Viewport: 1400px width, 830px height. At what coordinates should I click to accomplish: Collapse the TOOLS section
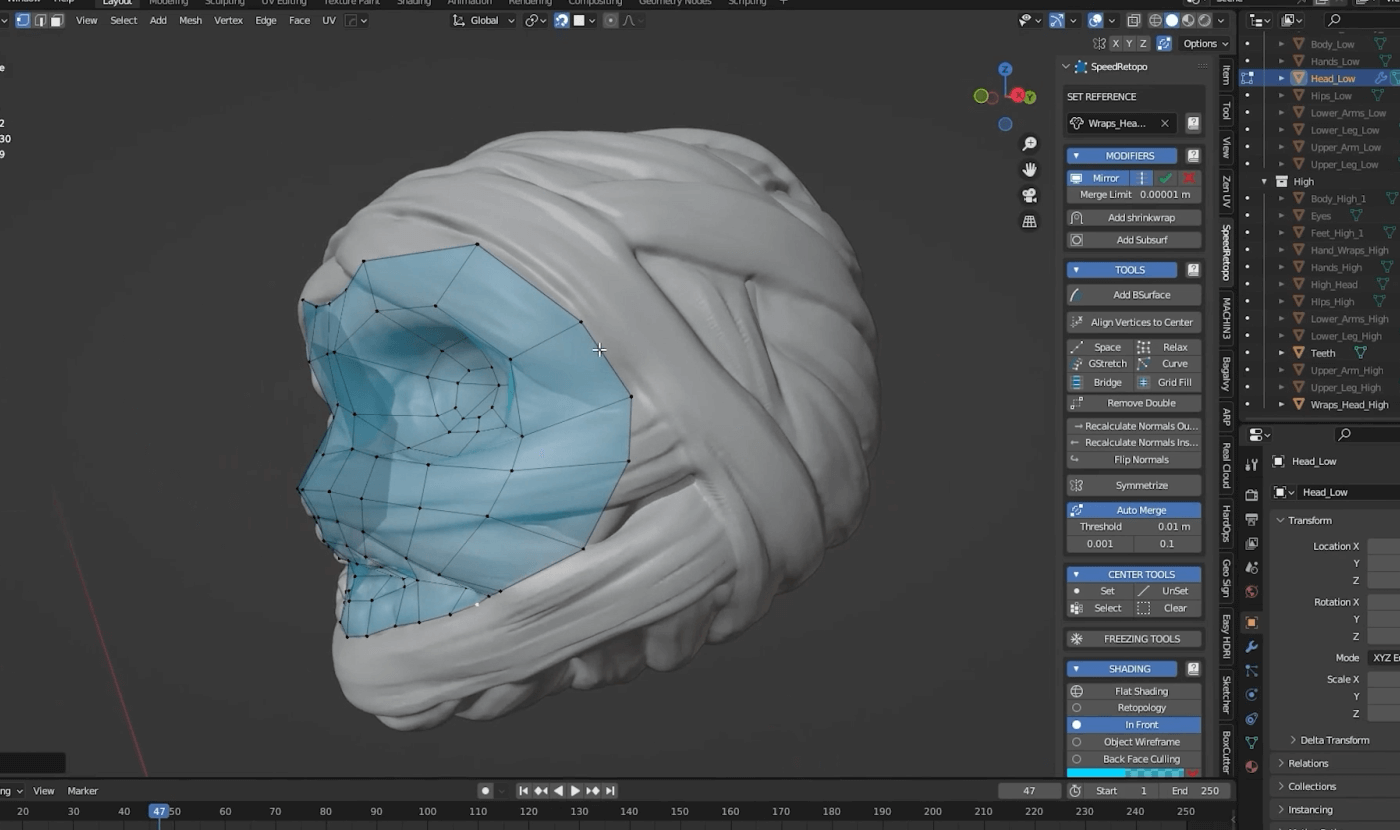tap(1076, 270)
